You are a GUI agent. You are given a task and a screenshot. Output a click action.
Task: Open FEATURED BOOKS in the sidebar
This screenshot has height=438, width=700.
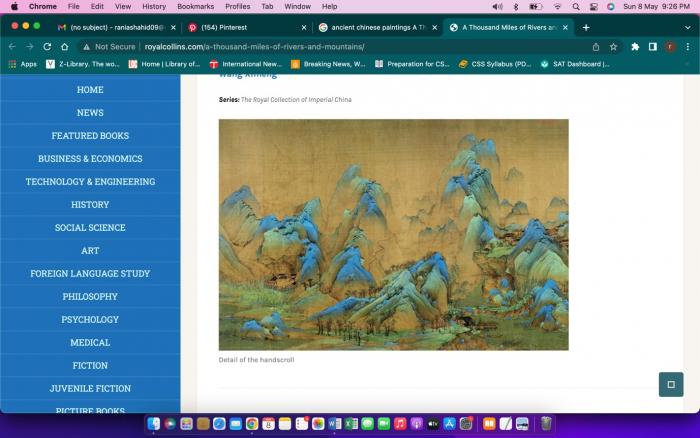pyautogui.click(x=90, y=136)
